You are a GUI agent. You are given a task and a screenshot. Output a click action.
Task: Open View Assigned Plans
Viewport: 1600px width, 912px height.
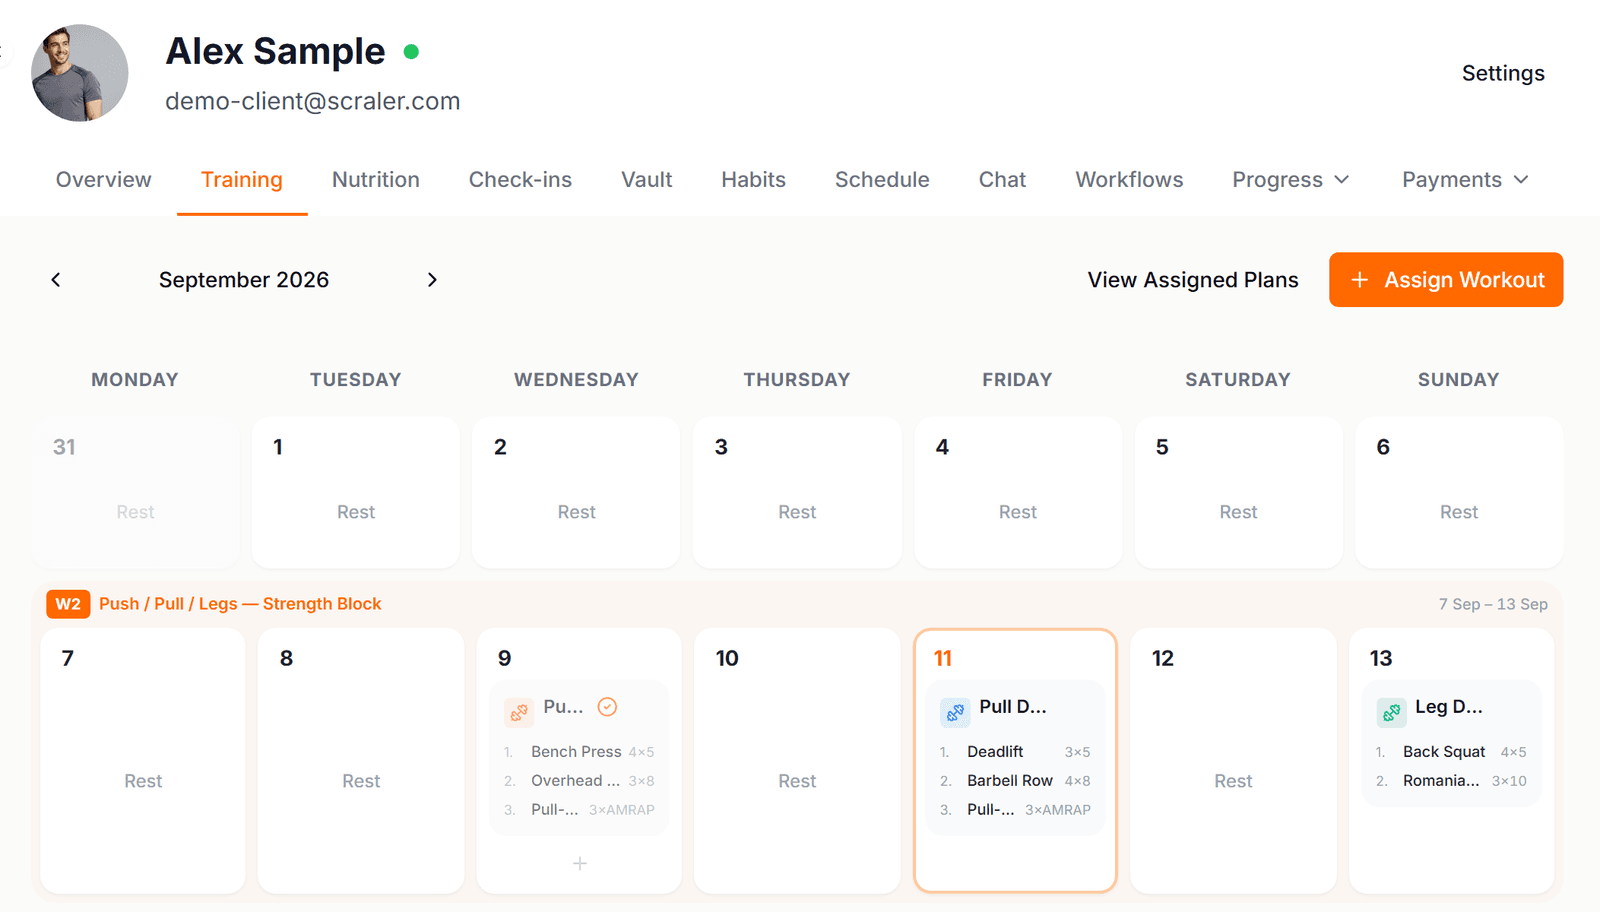click(1193, 280)
